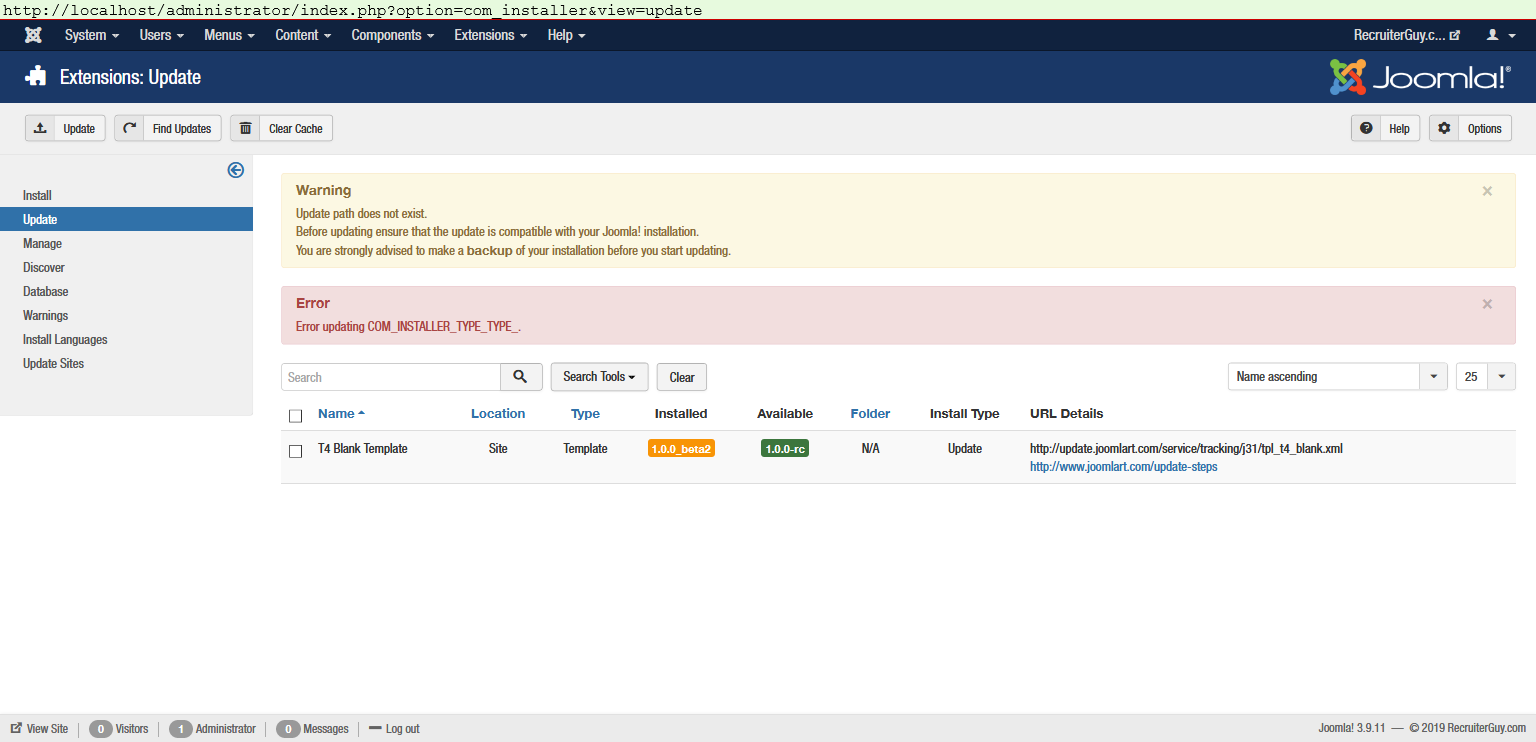Open the Help button

[1385, 128]
